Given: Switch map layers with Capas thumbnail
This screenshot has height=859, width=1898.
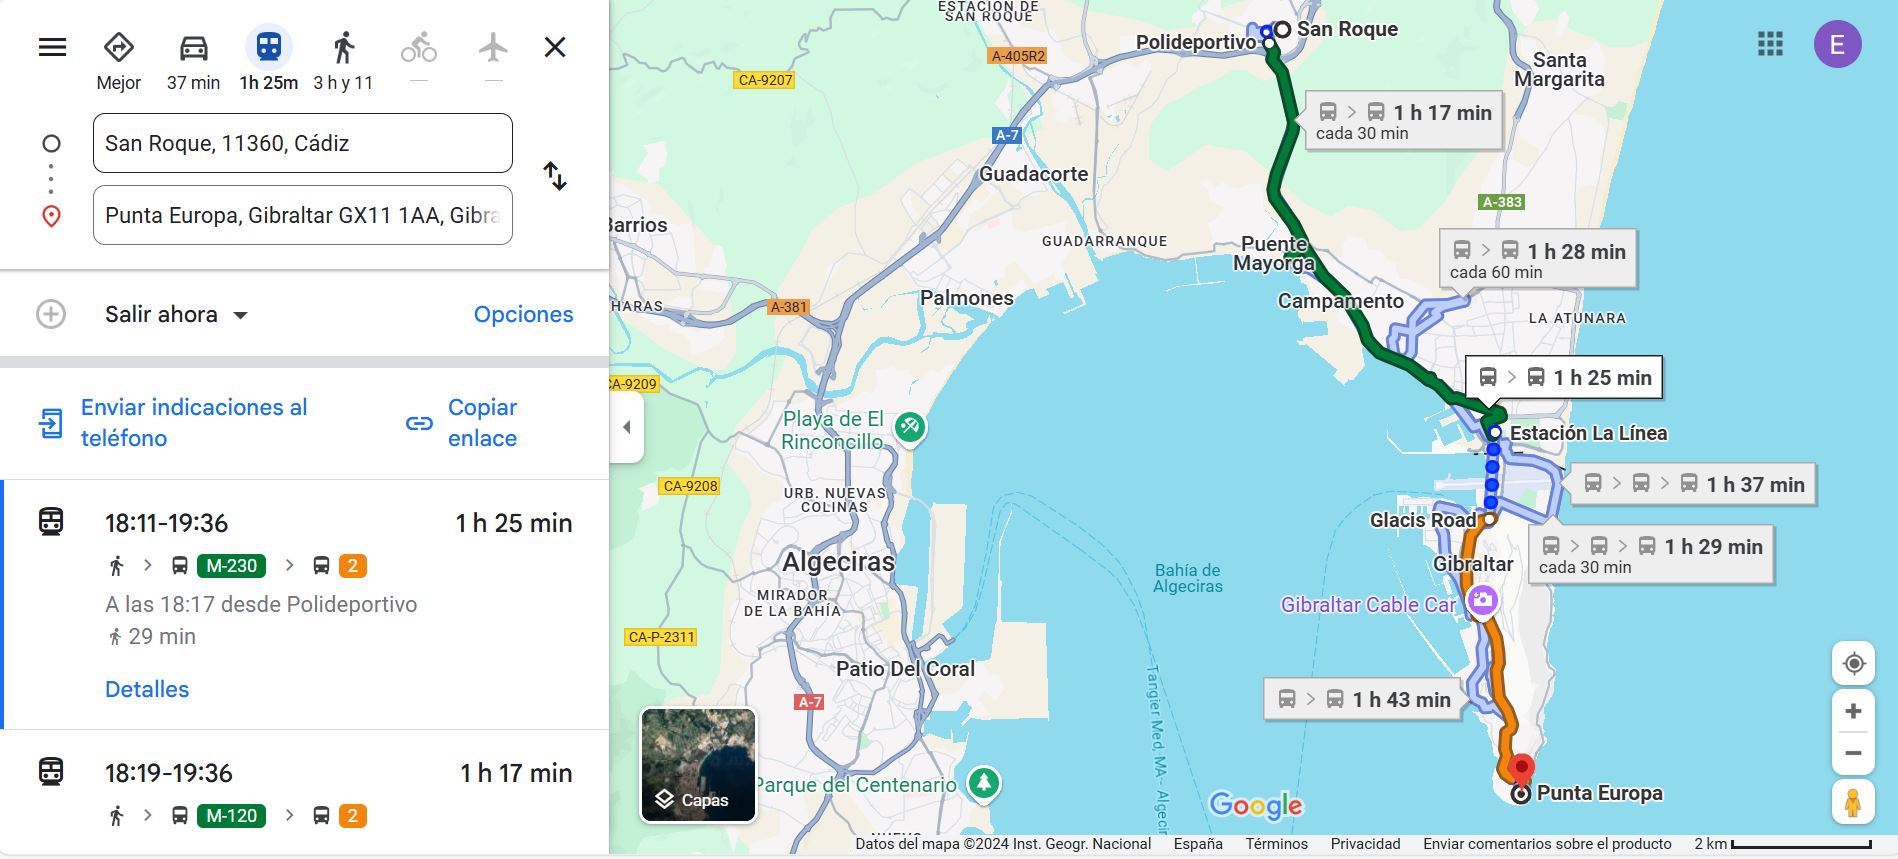Looking at the screenshot, I should (698, 765).
